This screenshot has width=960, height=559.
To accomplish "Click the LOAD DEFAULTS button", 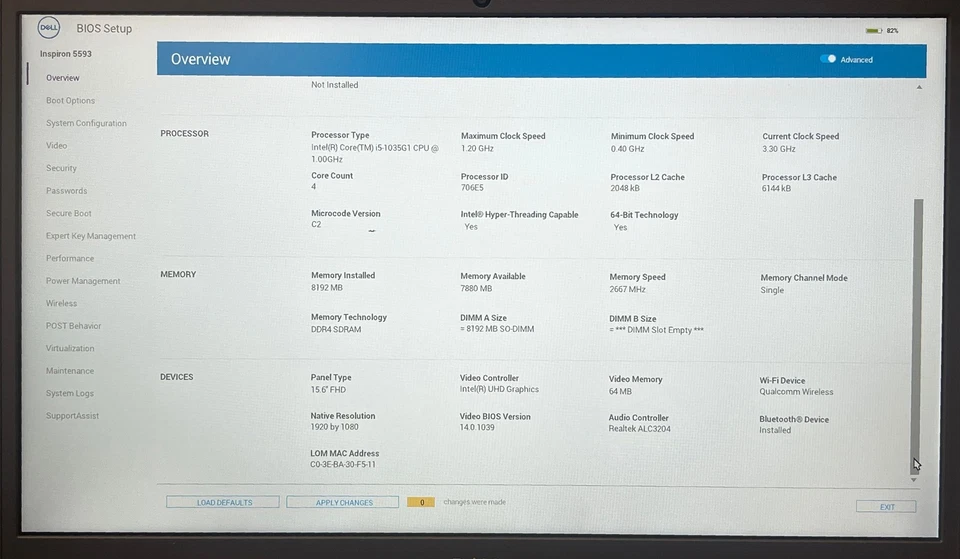I will point(223,502).
